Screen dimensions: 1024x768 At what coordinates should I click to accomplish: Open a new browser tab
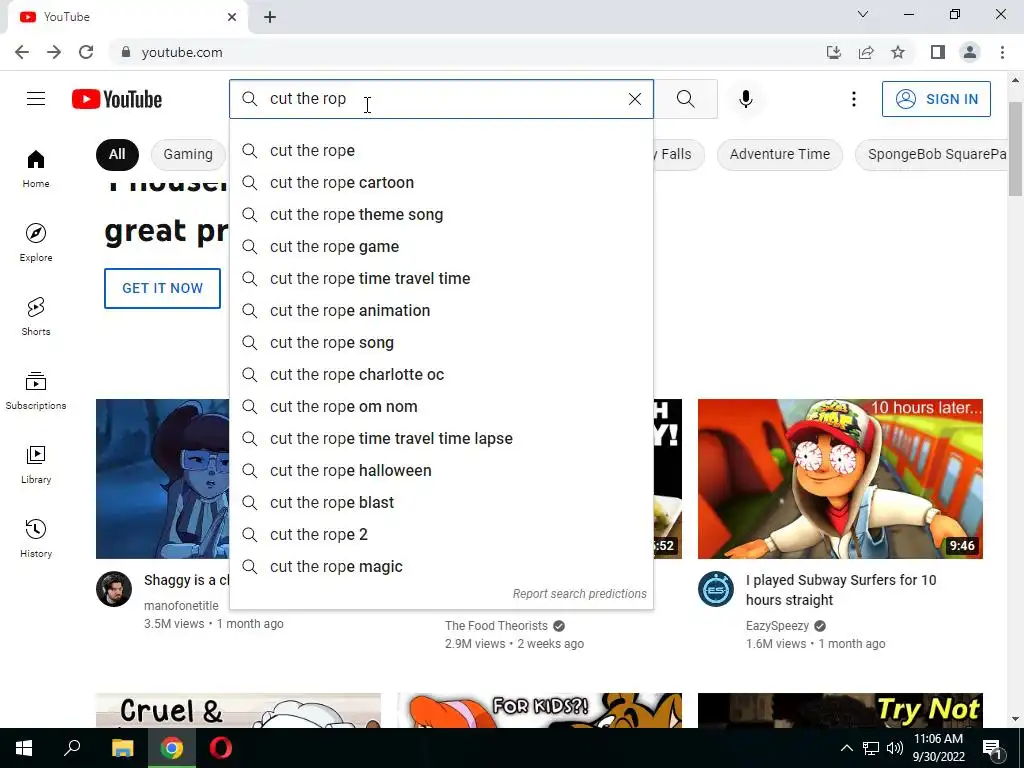pyautogui.click(x=270, y=17)
